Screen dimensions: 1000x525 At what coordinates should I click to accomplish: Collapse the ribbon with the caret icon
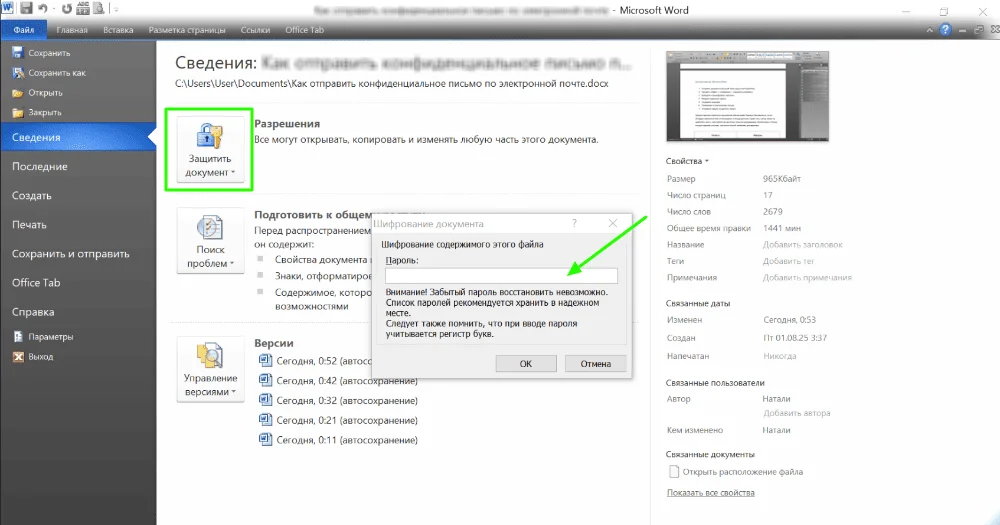929,30
